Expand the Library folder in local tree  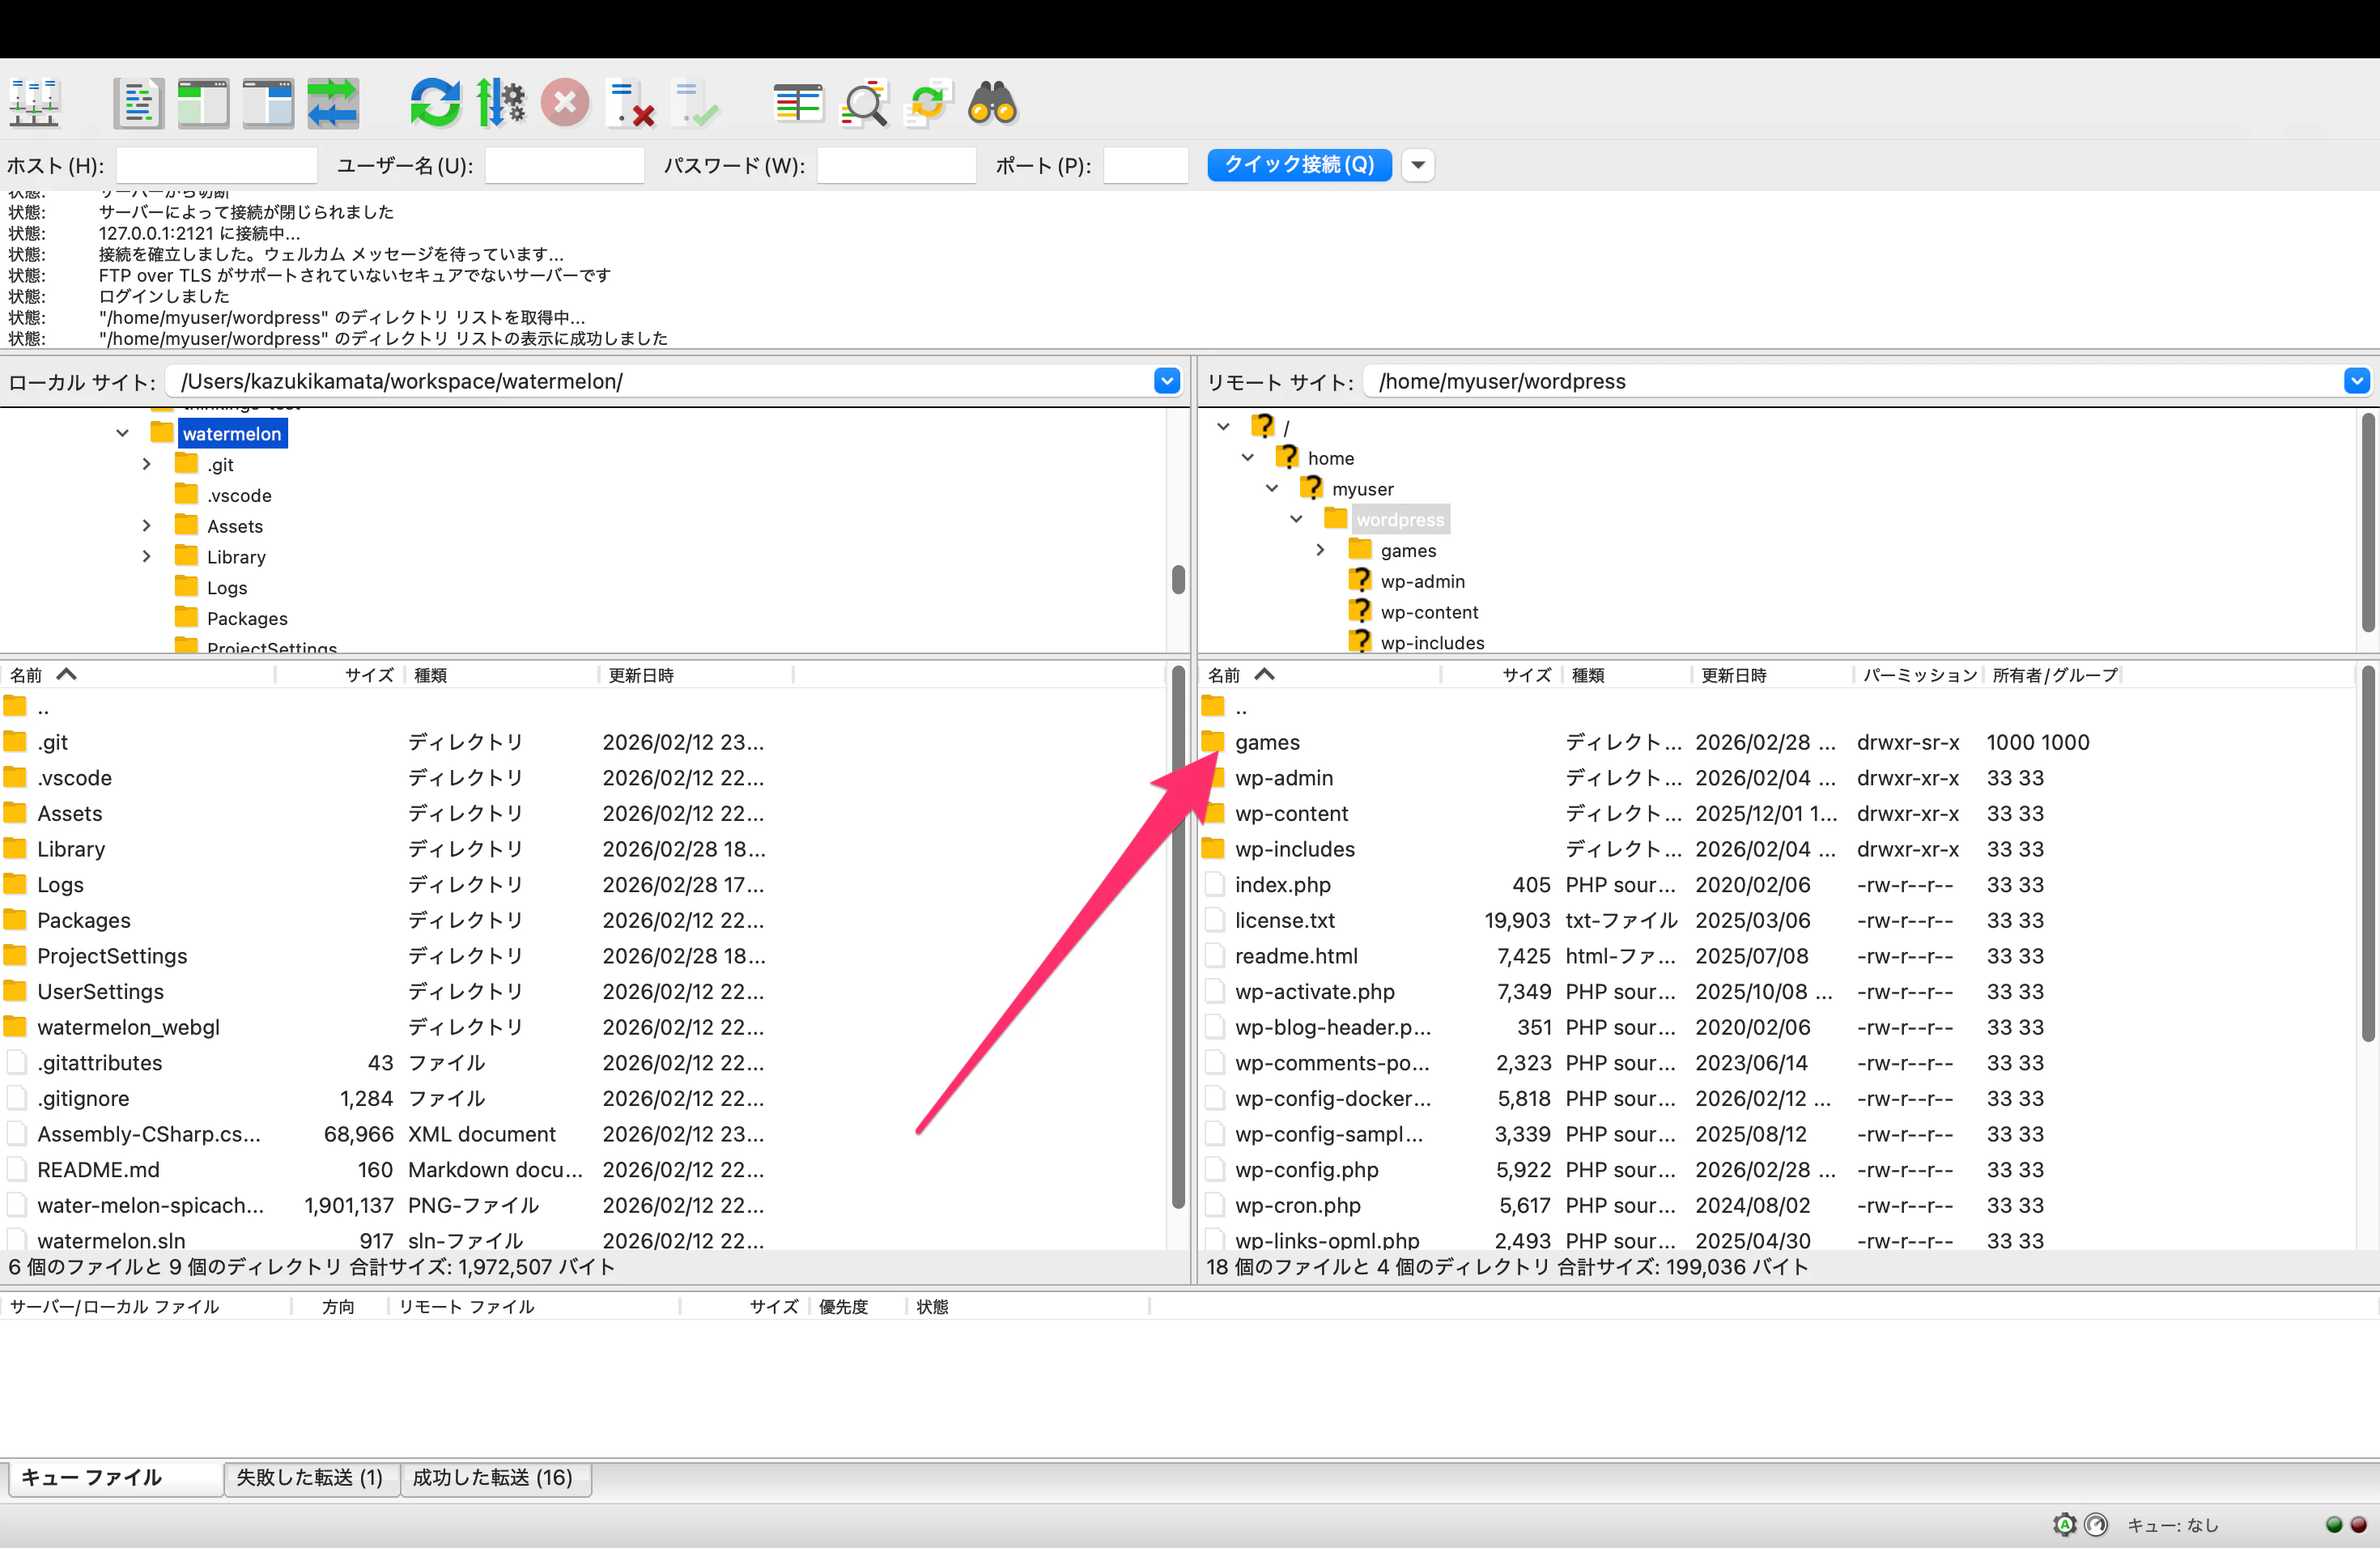coord(147,556)
